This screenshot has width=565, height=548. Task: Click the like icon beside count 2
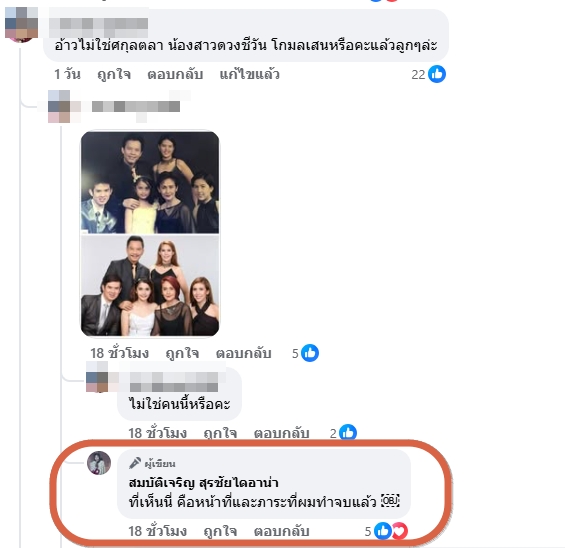tap(348, 432)
